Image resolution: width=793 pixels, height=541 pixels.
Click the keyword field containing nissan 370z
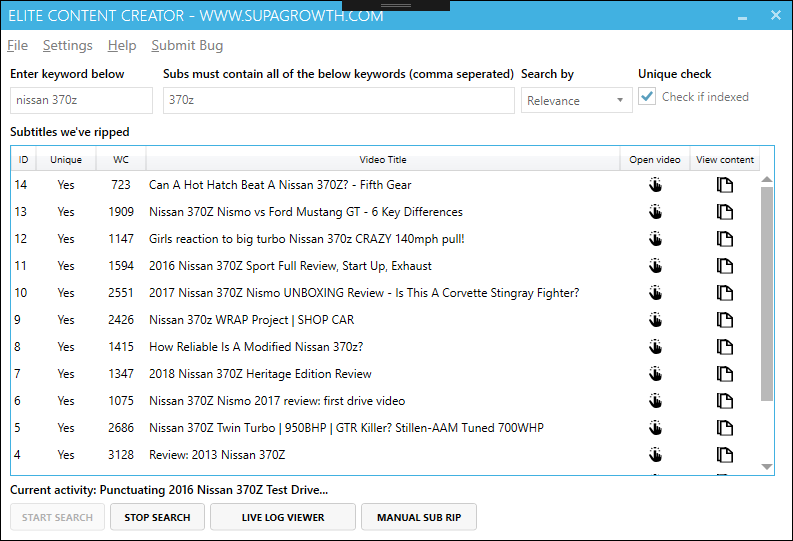[81, 100]
